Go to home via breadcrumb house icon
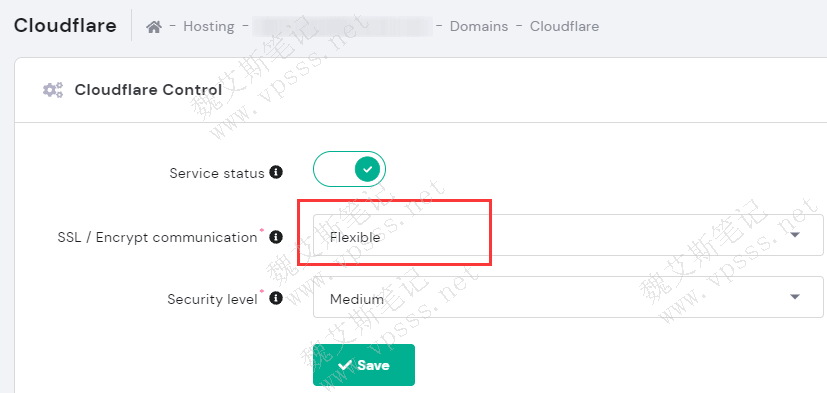Image resolution: width=827 pixels, height=393 pixels. [x=153, y=26]
